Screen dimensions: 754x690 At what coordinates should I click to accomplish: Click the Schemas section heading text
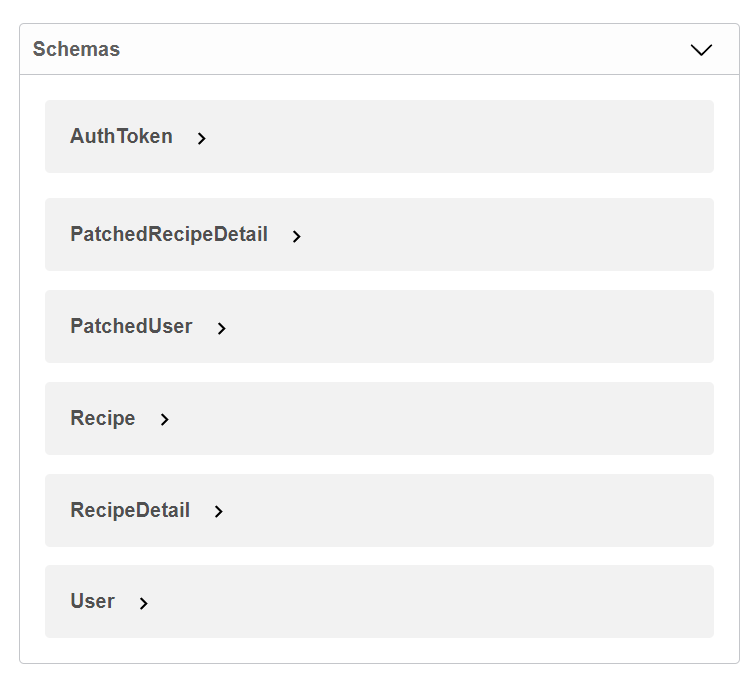point(76,49)
